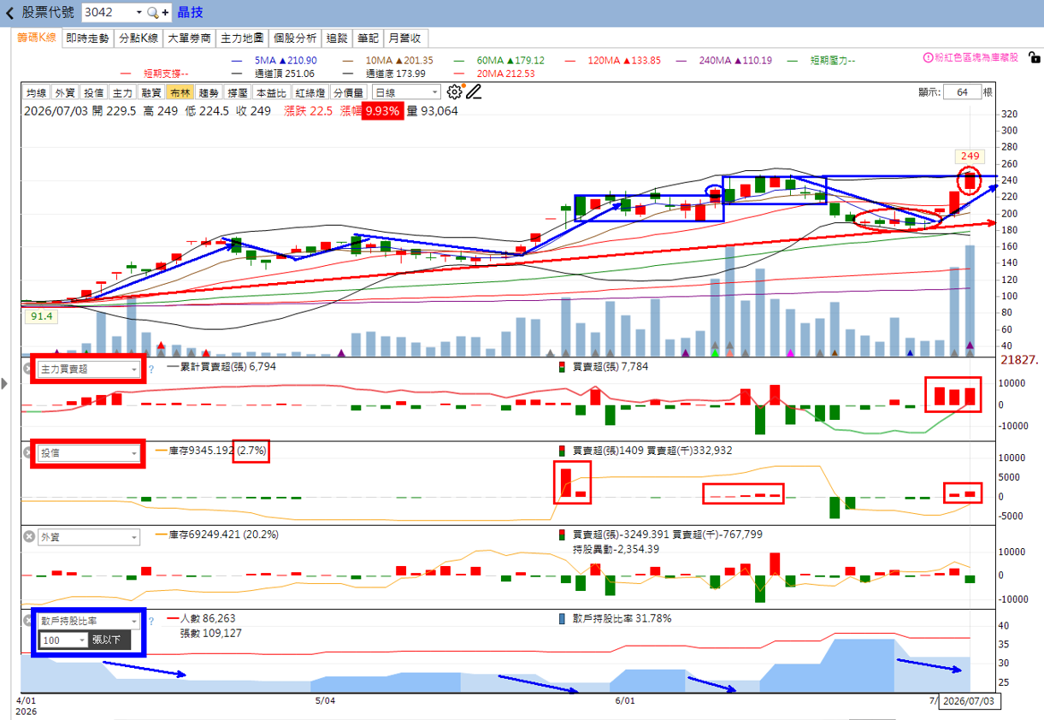
Task: Toggle the 紅綠燈 indicator
Action: [310, 93]
